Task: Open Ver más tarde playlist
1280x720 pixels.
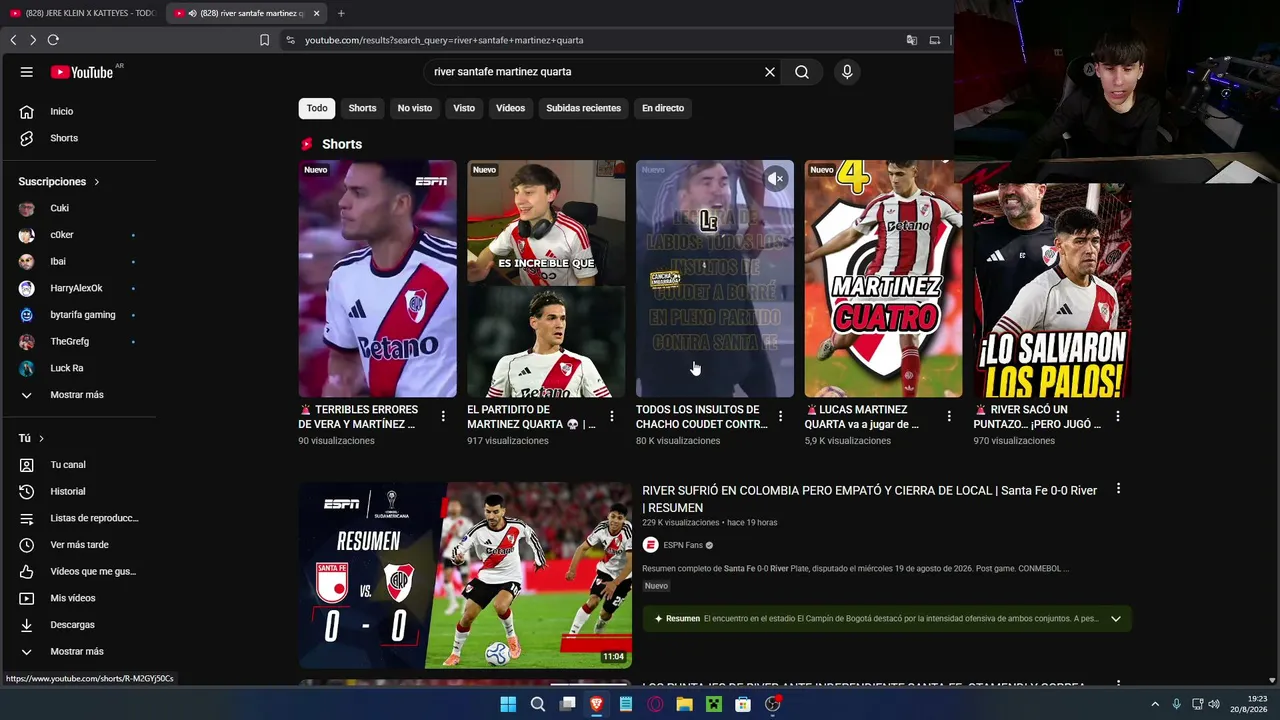Action: pyautogui.click(x=78, y=545)
